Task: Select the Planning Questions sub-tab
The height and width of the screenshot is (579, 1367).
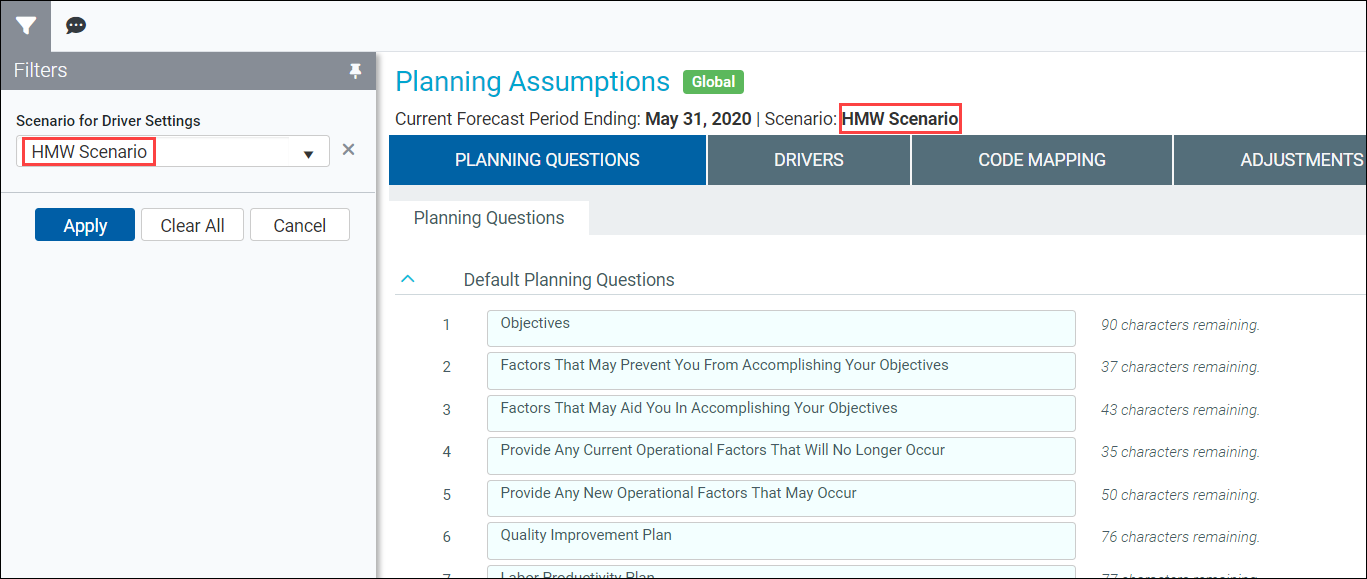Action: 489,218
